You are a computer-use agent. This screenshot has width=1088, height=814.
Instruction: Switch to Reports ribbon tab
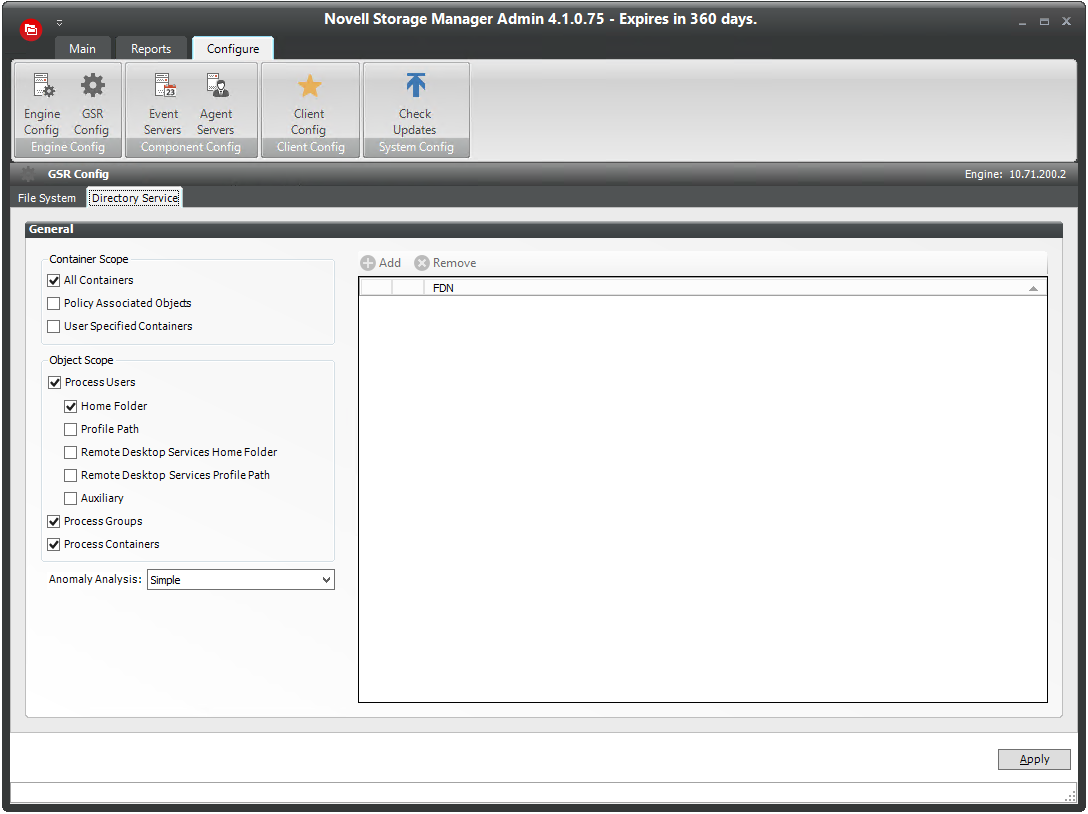coord(151,49)
